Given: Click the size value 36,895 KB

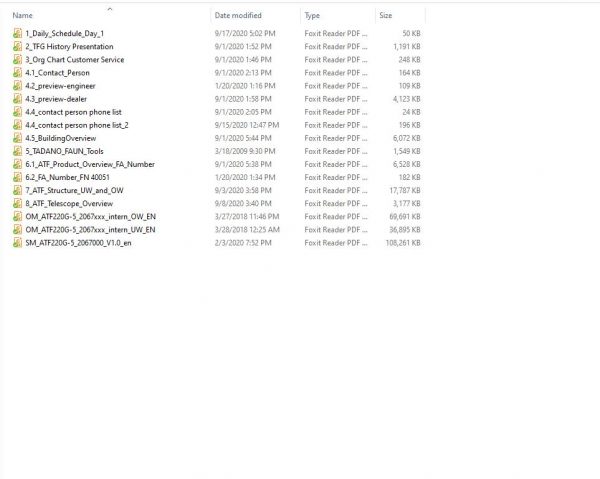Looking at the screenshot, I should pos(405,230).
